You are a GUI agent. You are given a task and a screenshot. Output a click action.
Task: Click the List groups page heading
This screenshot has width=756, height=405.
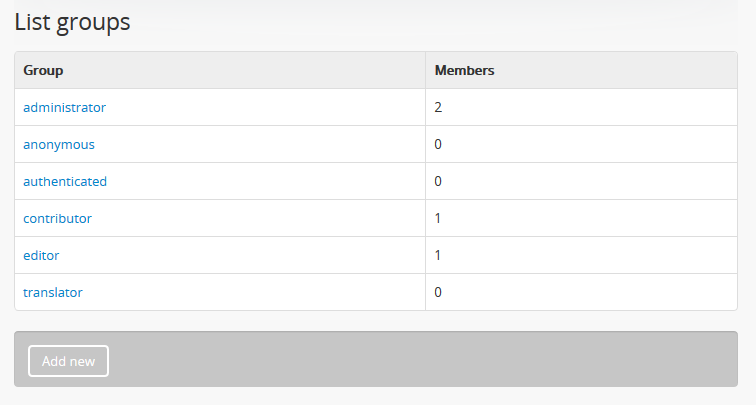click(x=72, y=22)
